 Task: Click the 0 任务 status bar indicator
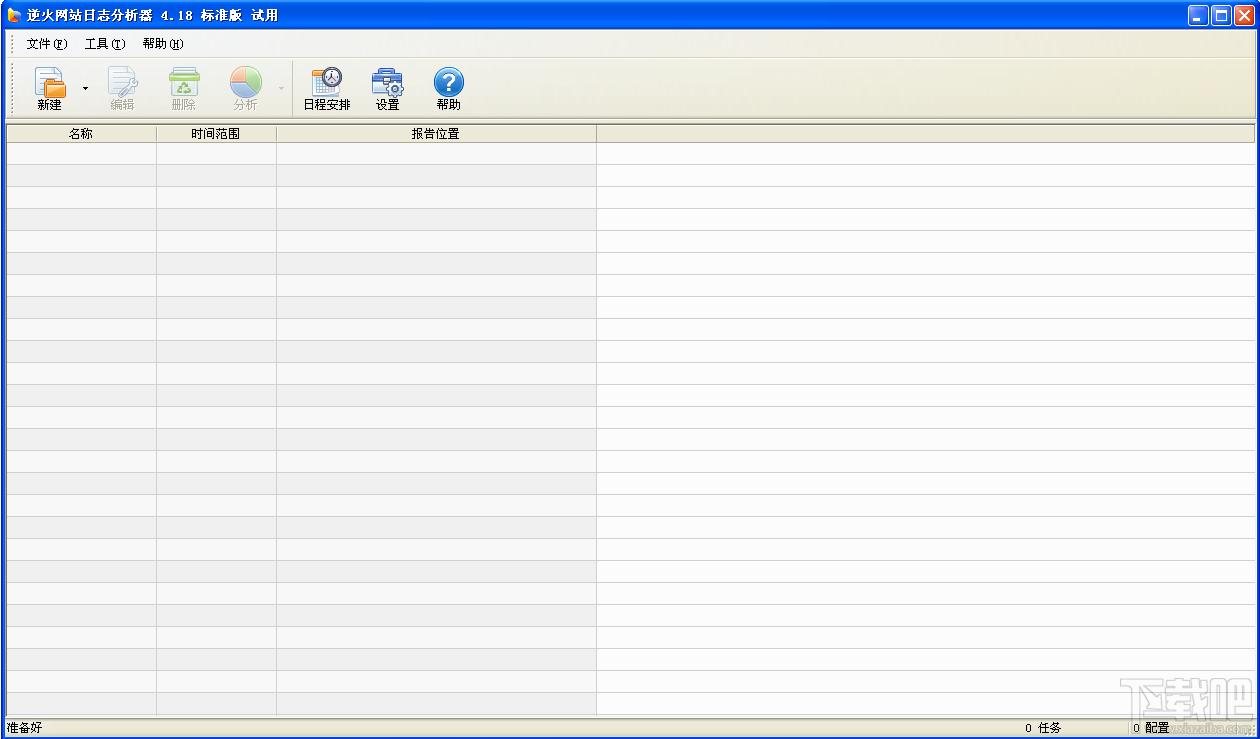coord(1043,728)
